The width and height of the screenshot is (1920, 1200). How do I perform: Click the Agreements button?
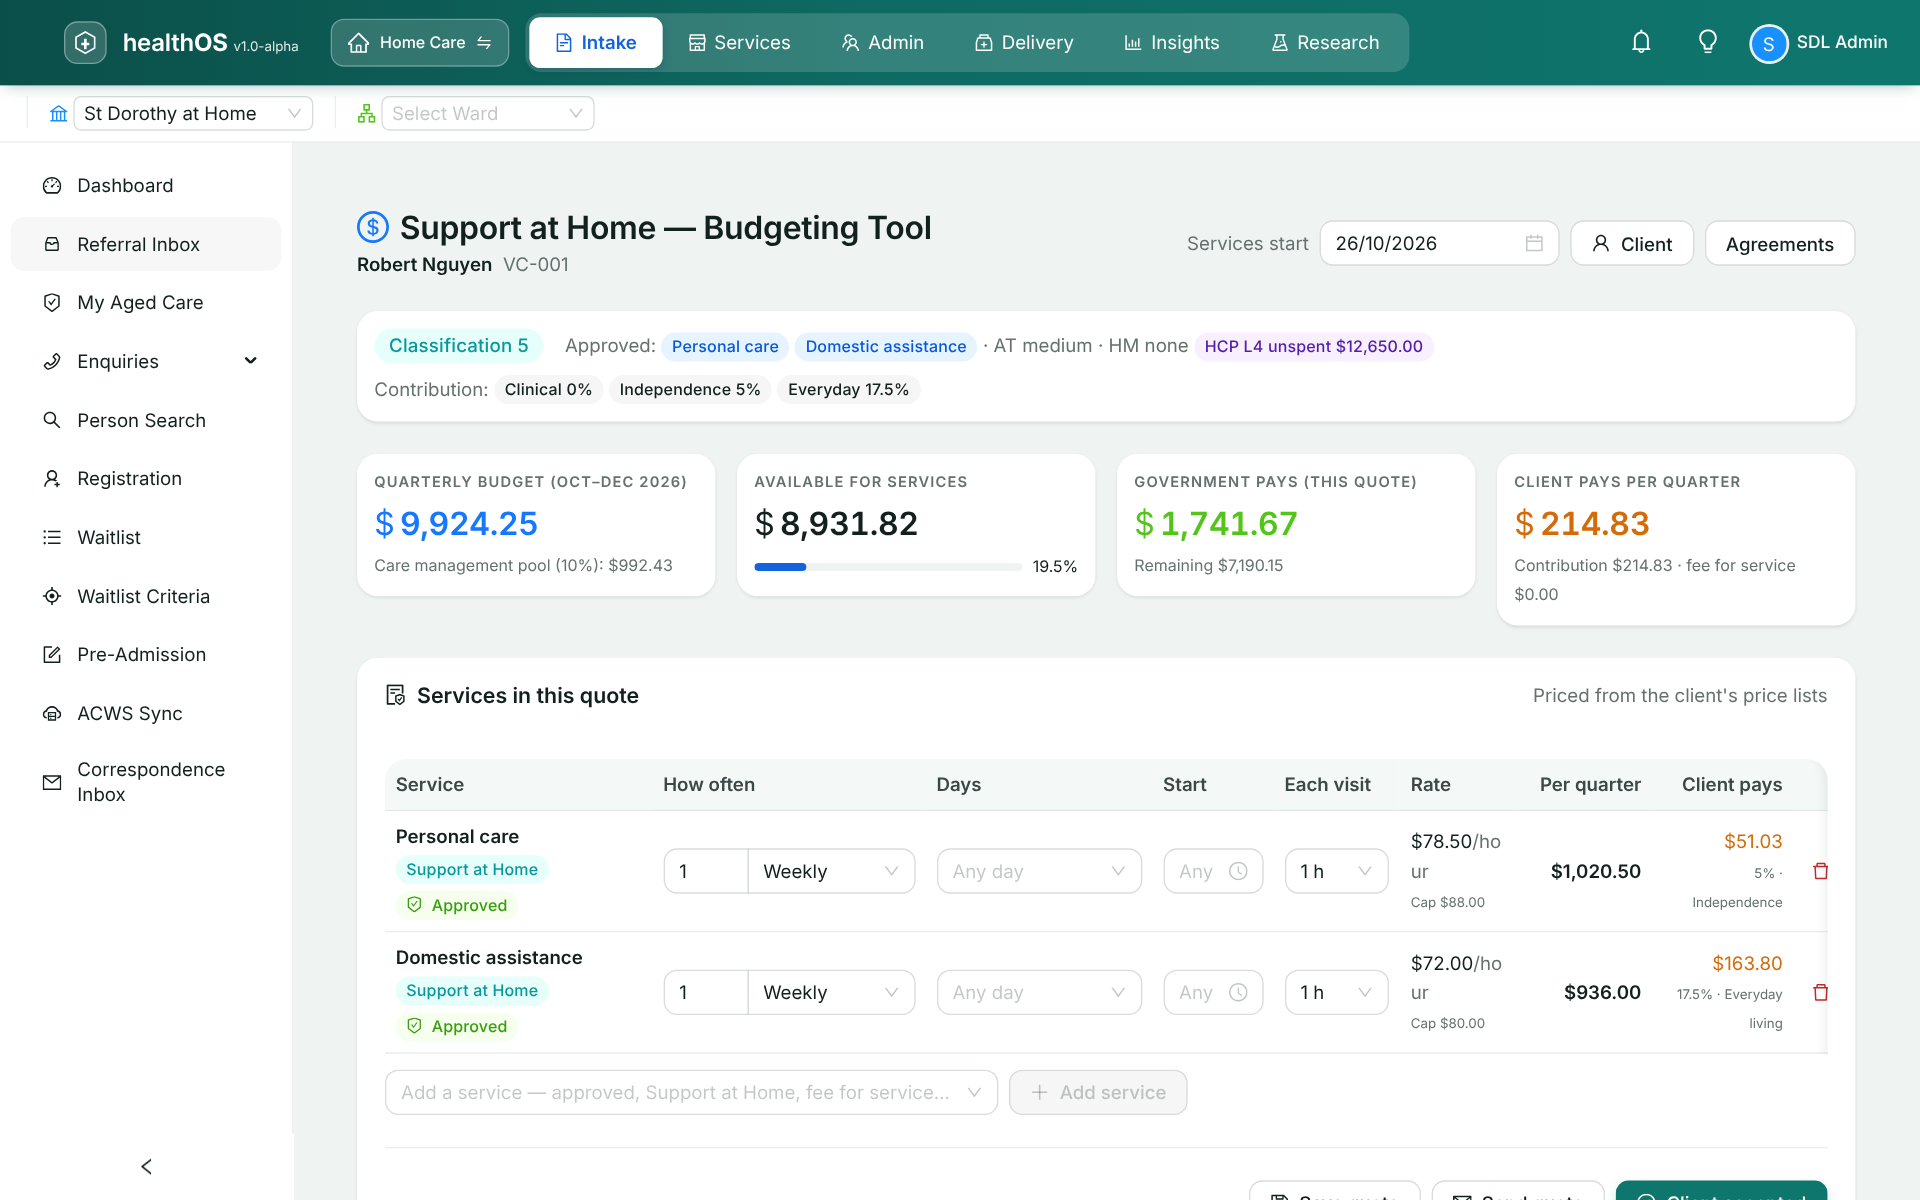click(1780, 243)
